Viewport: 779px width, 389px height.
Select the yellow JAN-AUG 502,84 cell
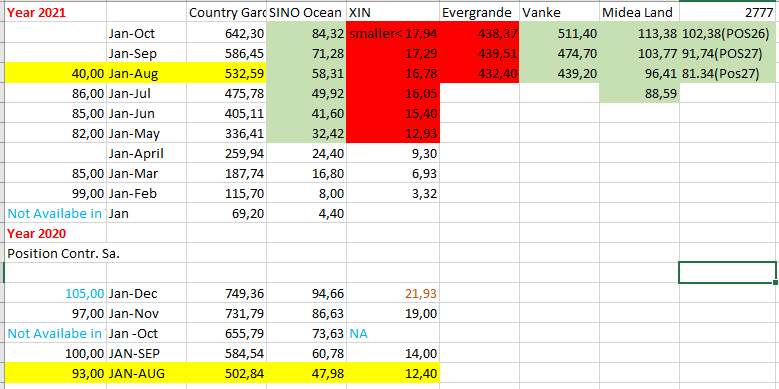(x=227, y=374)
